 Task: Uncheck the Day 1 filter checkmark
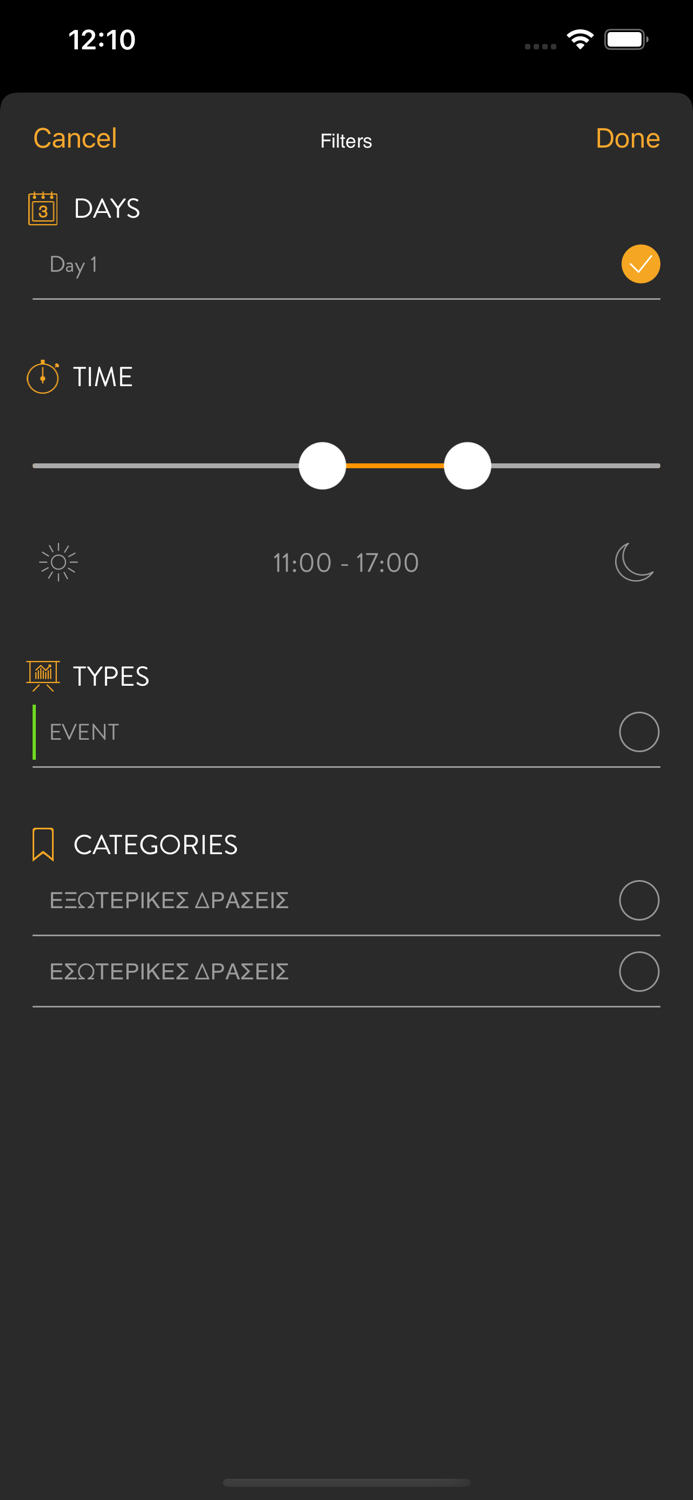coord(640,264)
